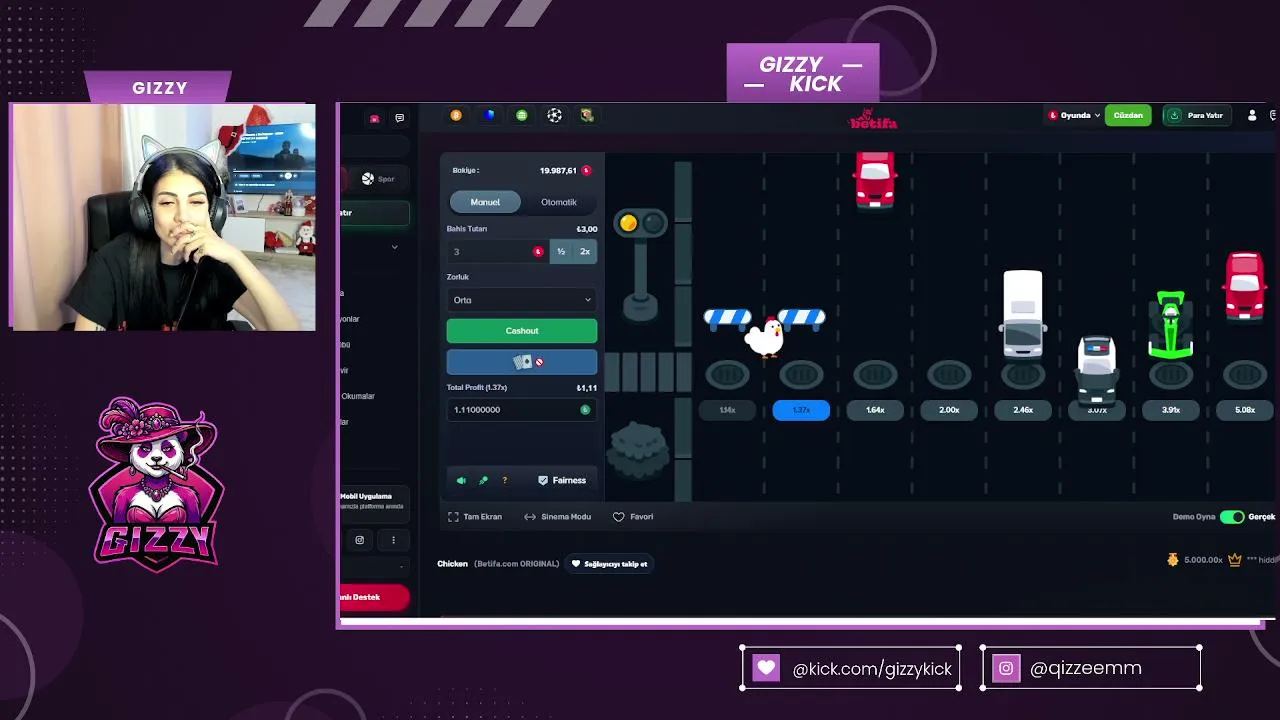Click the gold crown icon in bottom stats
This screenshot has height=720, width=1280.
coord(1235,560)
